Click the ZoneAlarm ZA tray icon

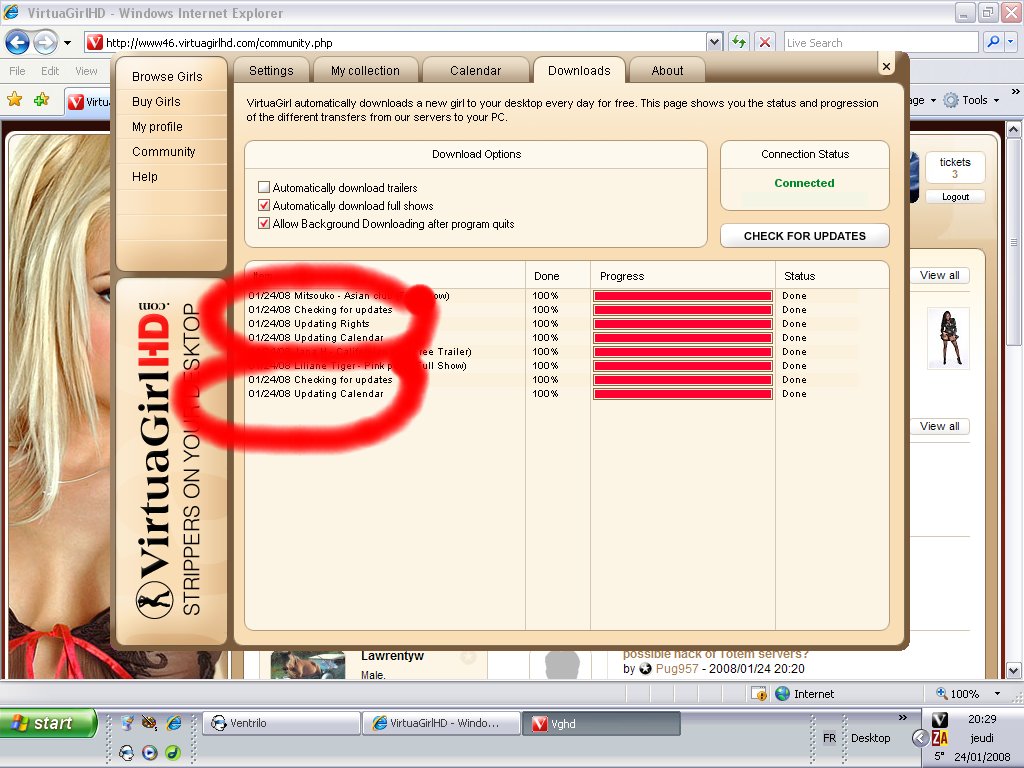point(940,738)
